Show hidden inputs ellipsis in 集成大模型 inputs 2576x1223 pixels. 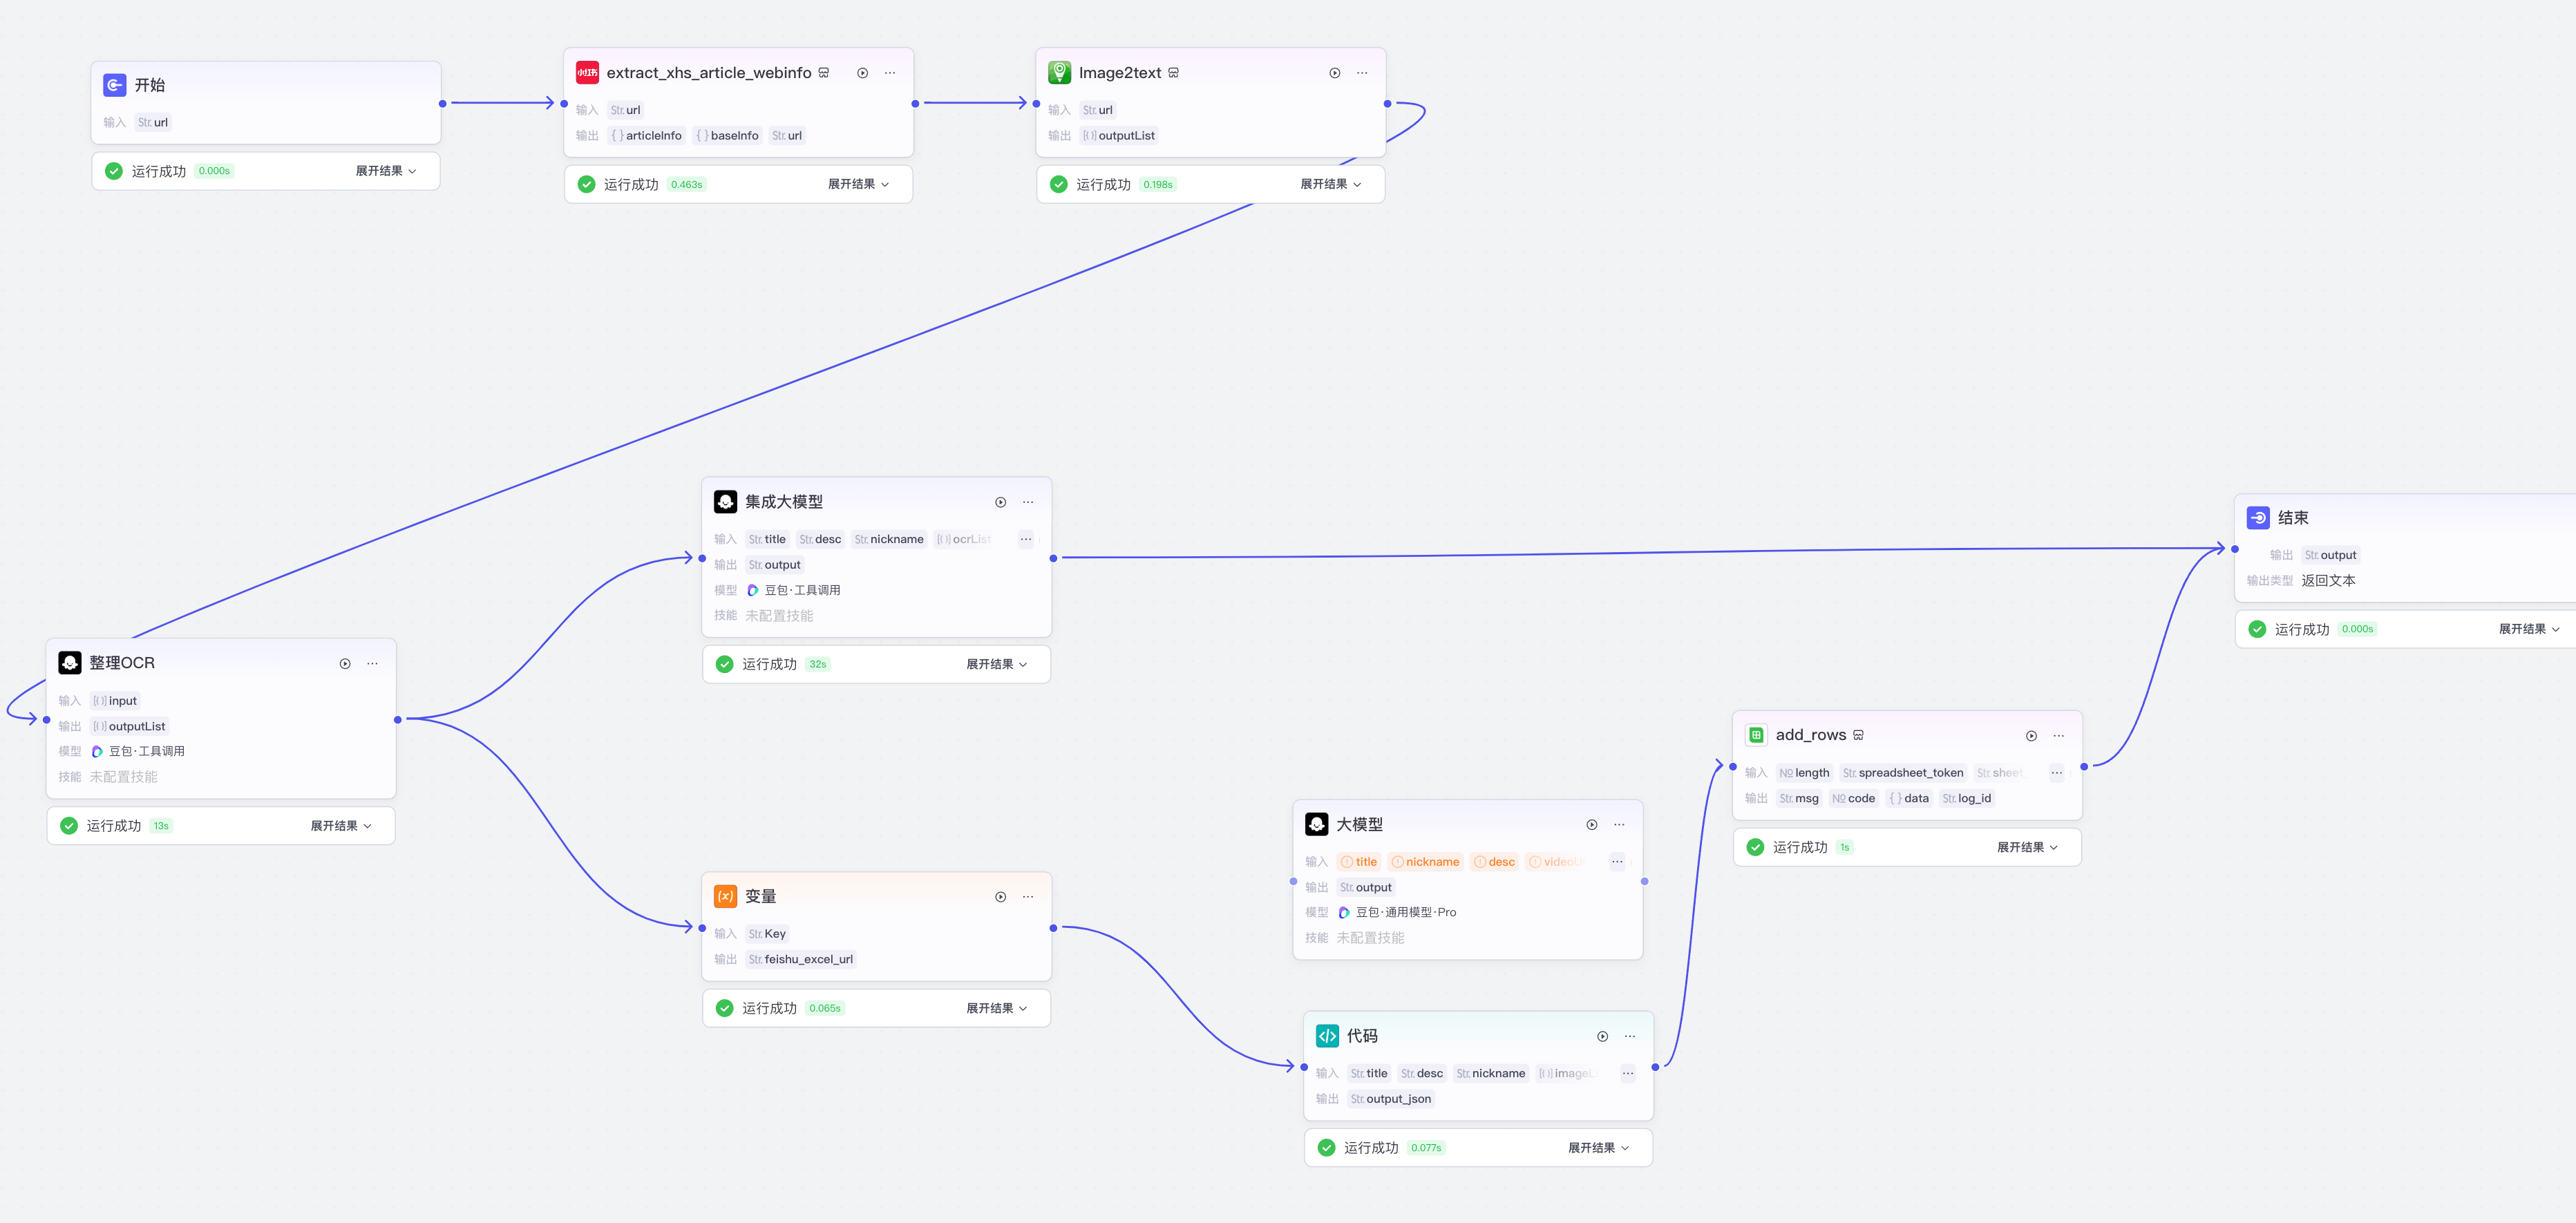1026,539
